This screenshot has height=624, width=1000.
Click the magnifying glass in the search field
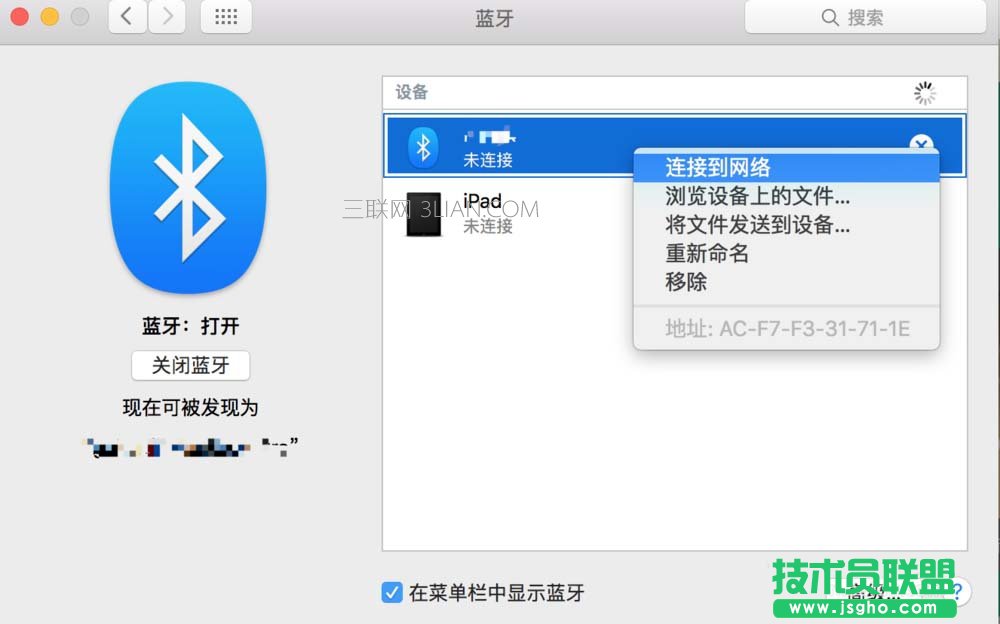coord(829,16)
